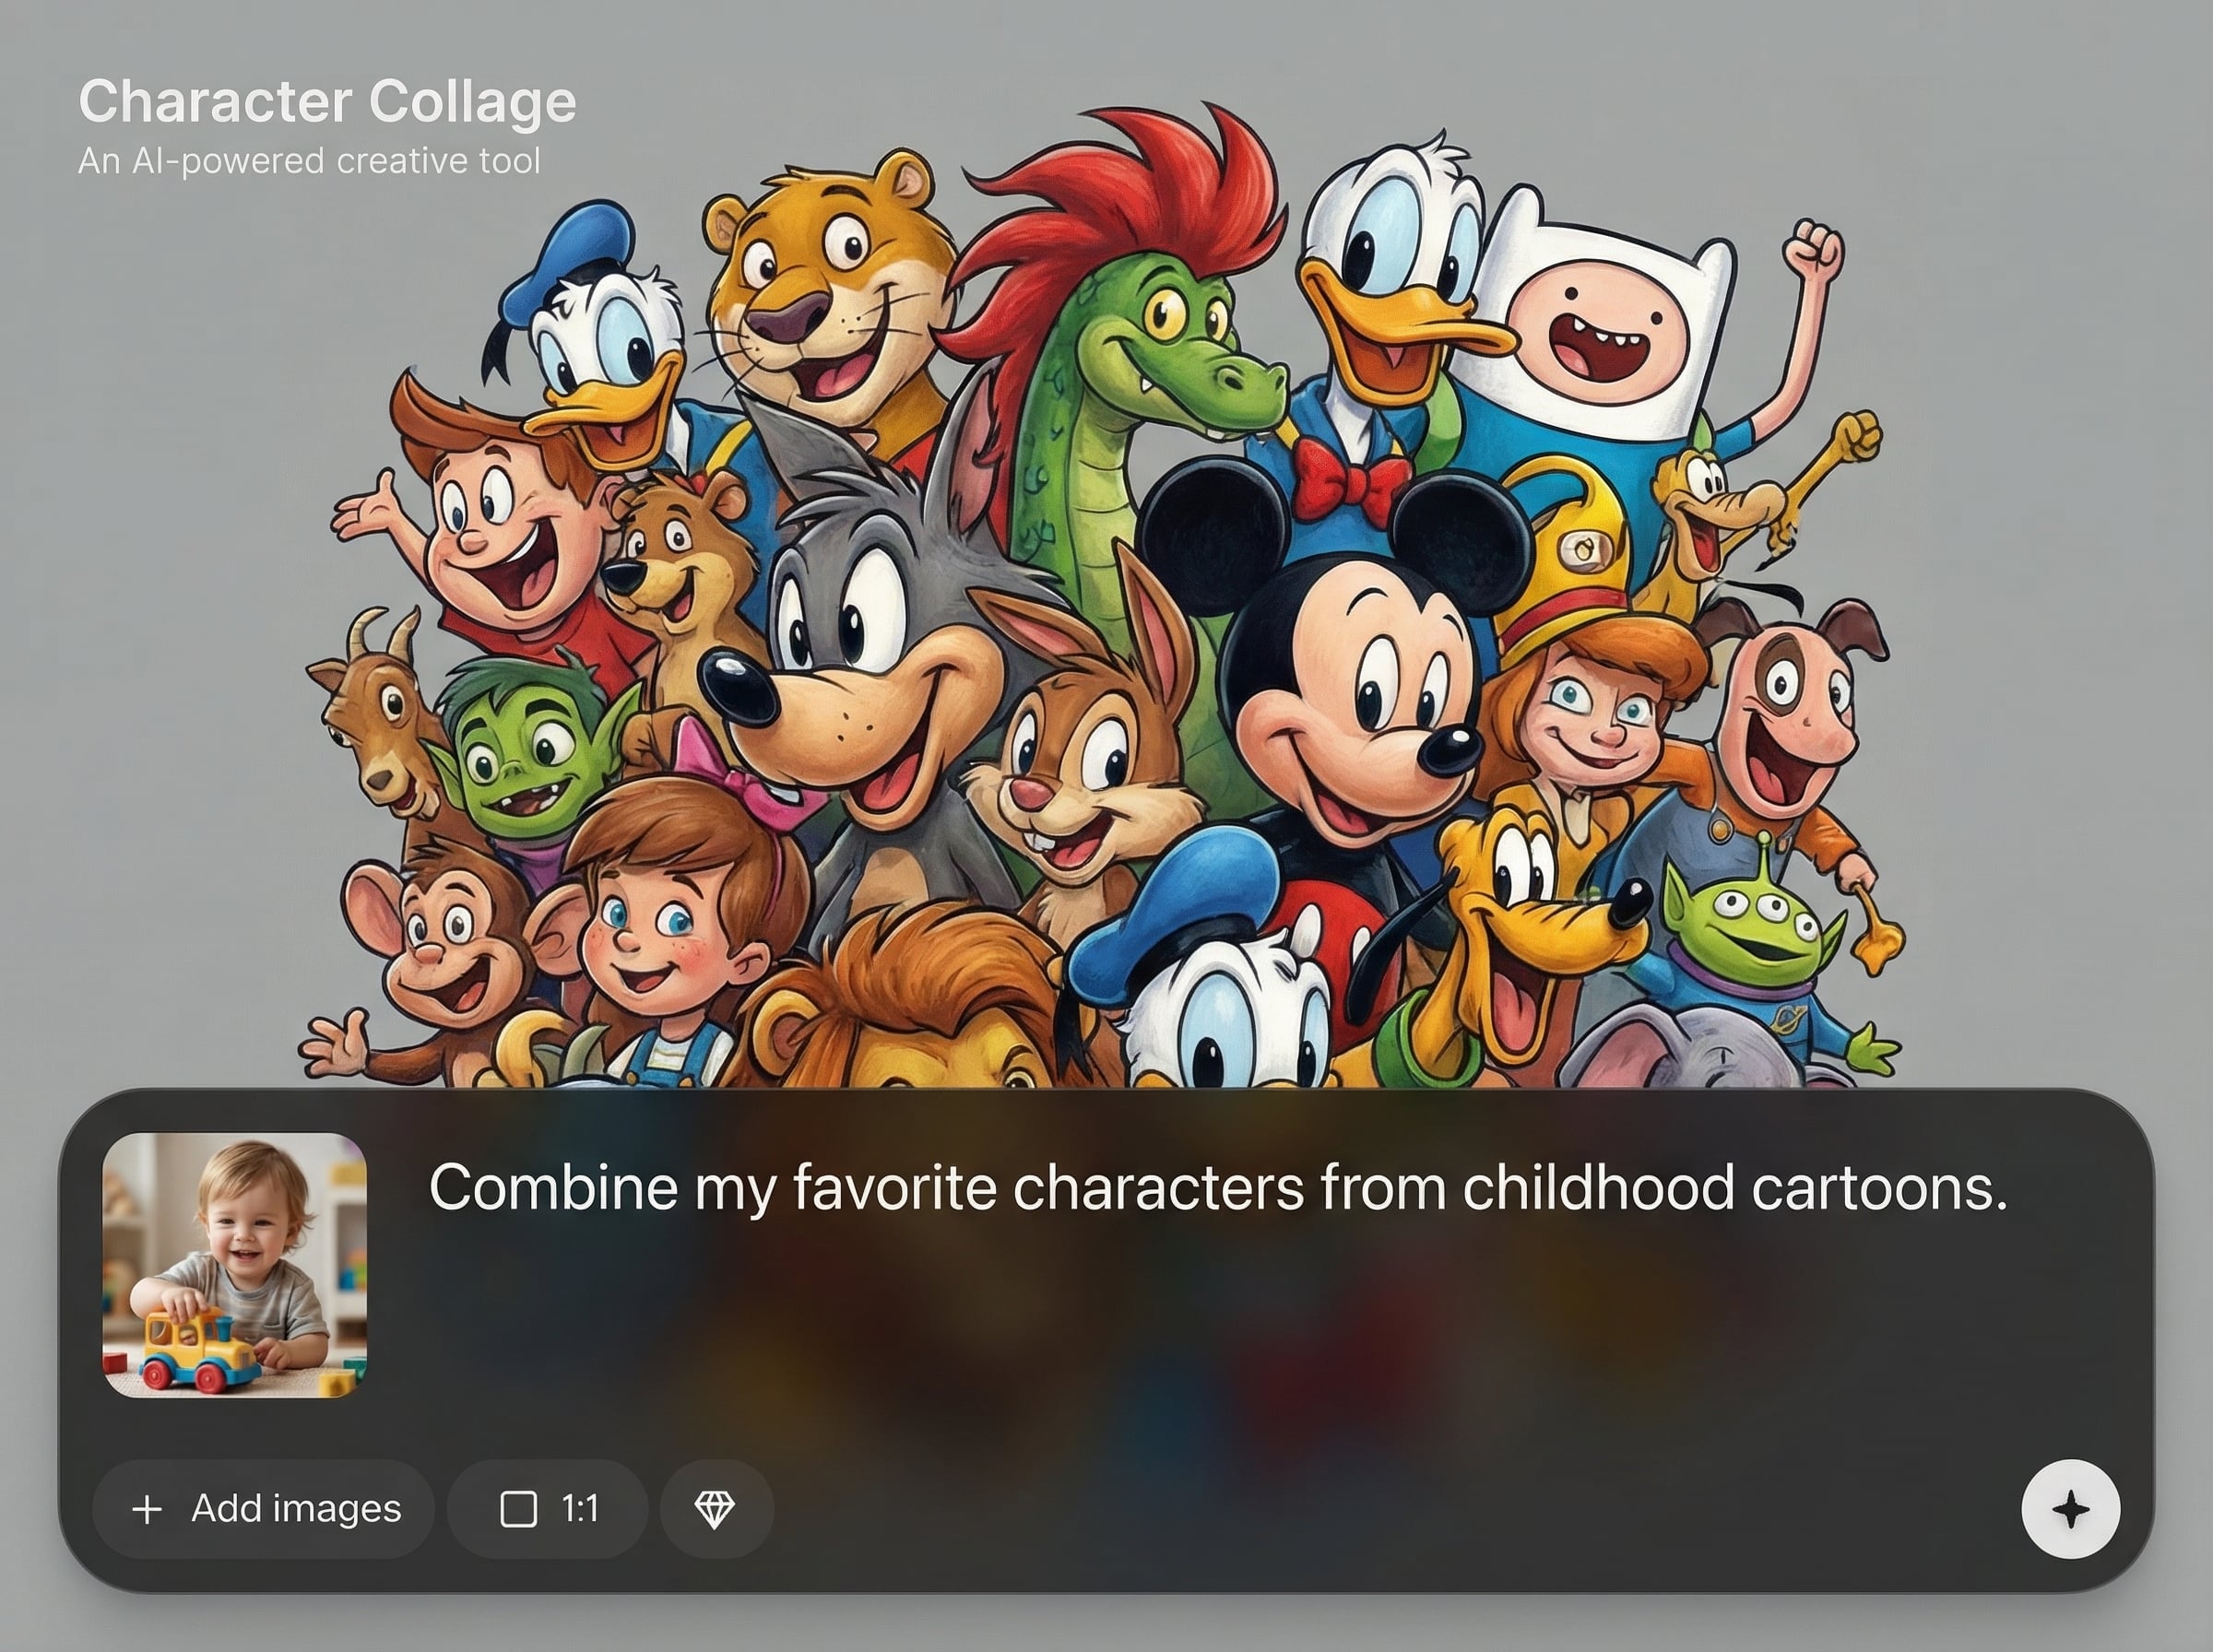Viewport: 2213px width, 1652px height.
Task: Click the gray wolf's black nose
Action: pos(738,688)
